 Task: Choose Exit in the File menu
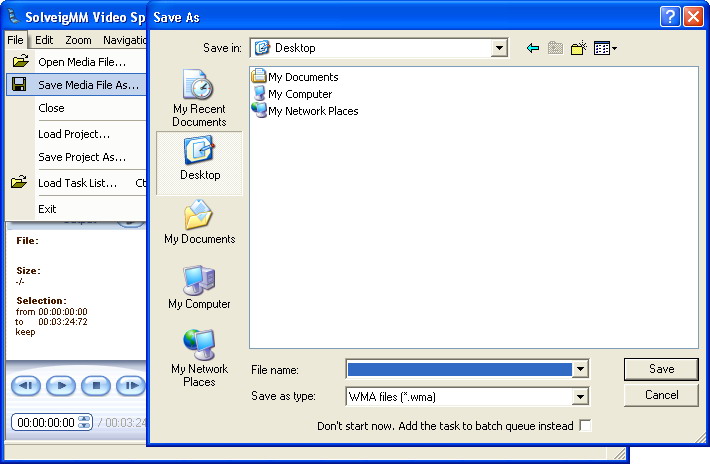(x=76, y=209)
